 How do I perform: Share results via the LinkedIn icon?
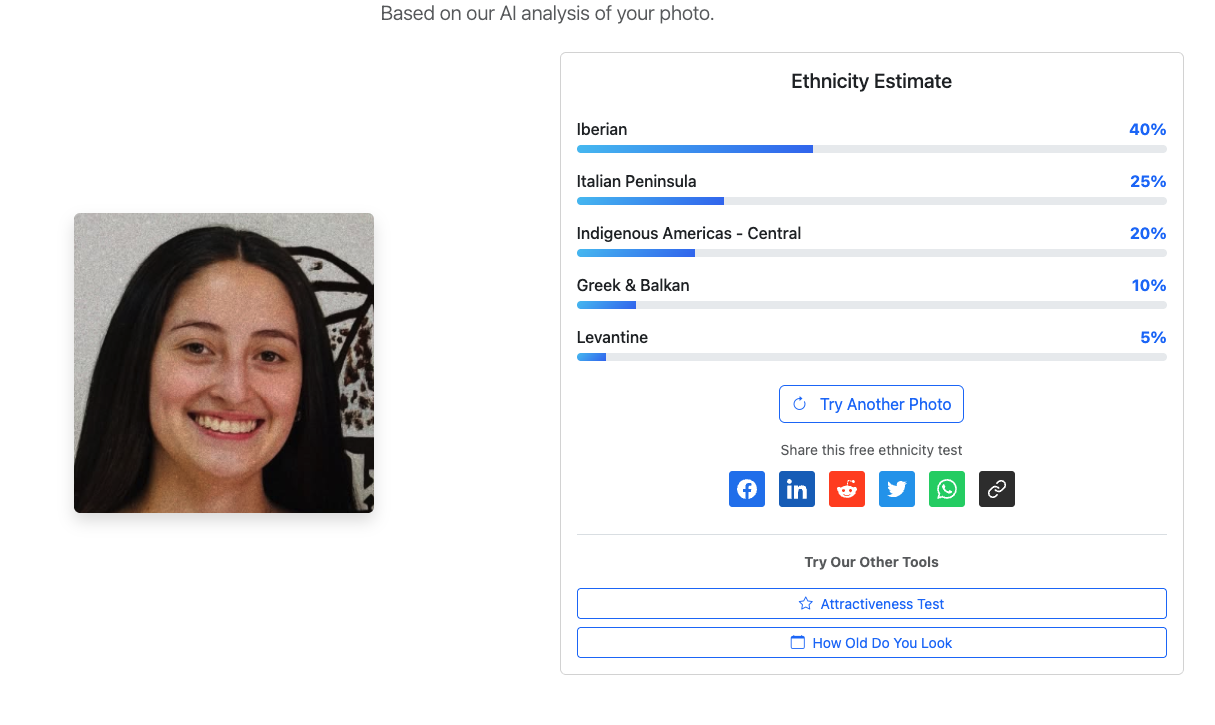pyautogui.click(x=797, y=489)
